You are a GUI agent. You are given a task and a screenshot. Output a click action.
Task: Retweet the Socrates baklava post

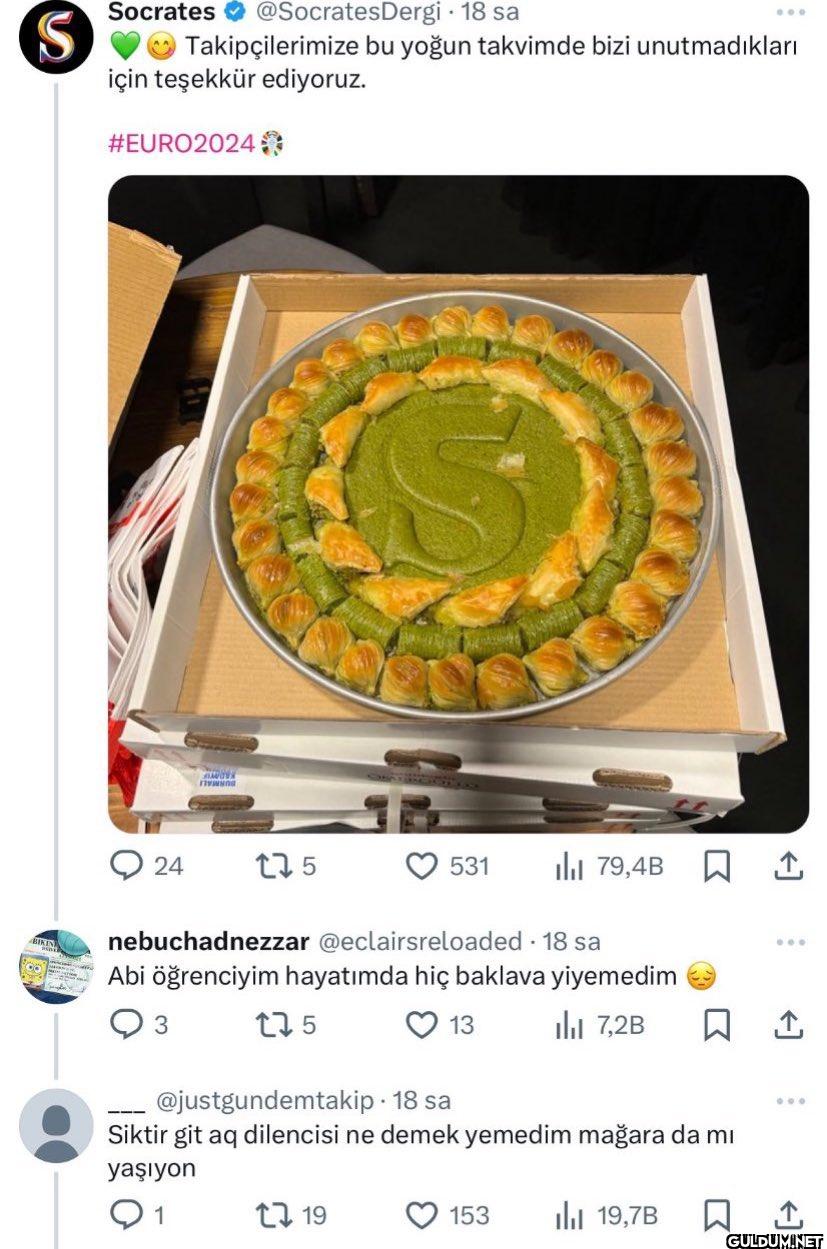pyautogui.click(x=272, y=866)
